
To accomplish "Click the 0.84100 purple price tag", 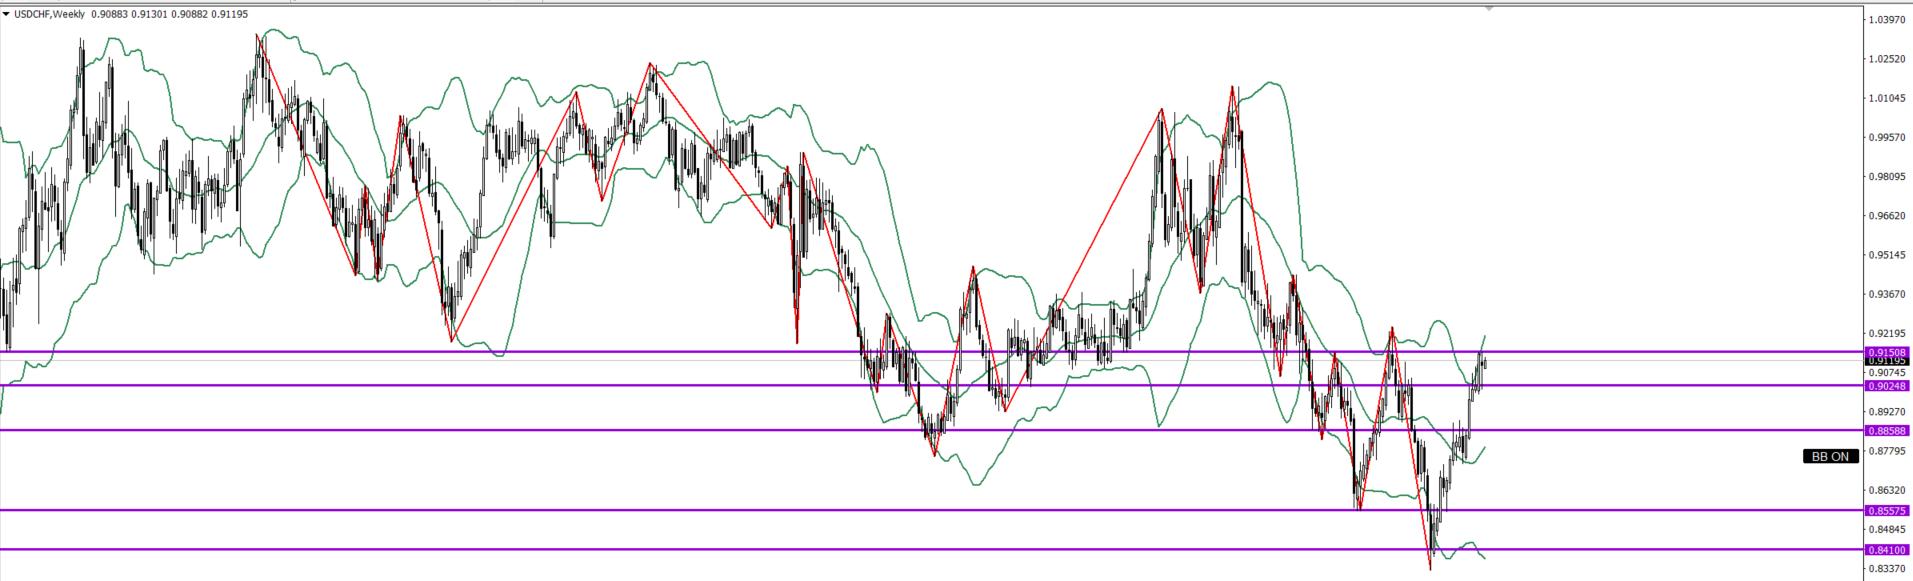I will [x=1887, y=550].
